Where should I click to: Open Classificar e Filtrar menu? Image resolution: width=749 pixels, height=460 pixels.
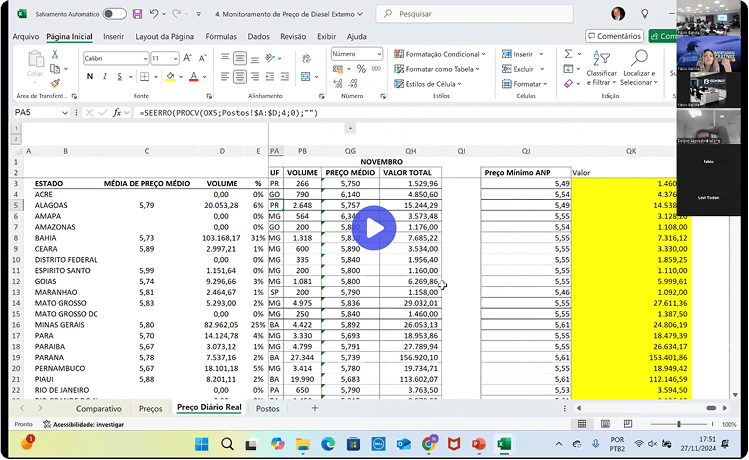coord(601,64)
